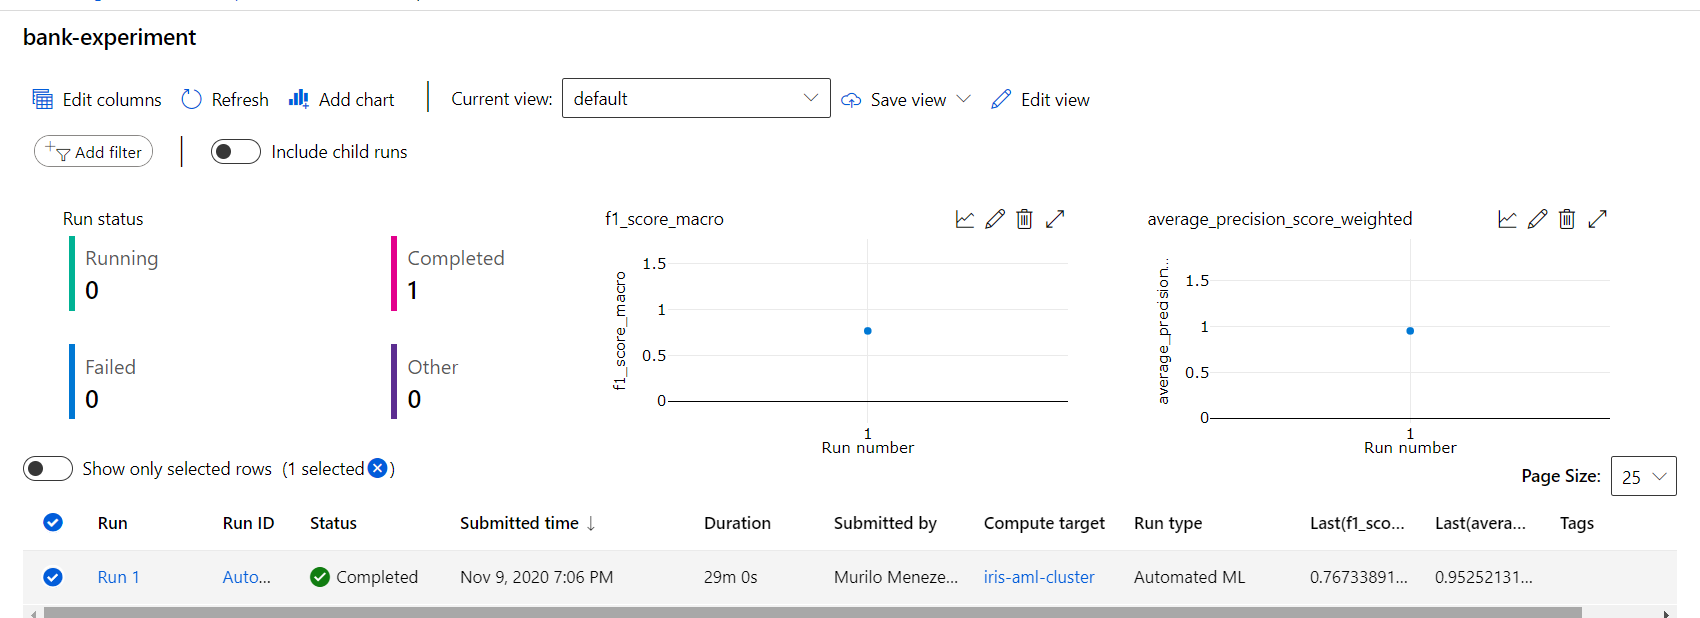Enable Show only selected rows toggle
This screenshot has width=1700, height=618.
coord(48,469)
